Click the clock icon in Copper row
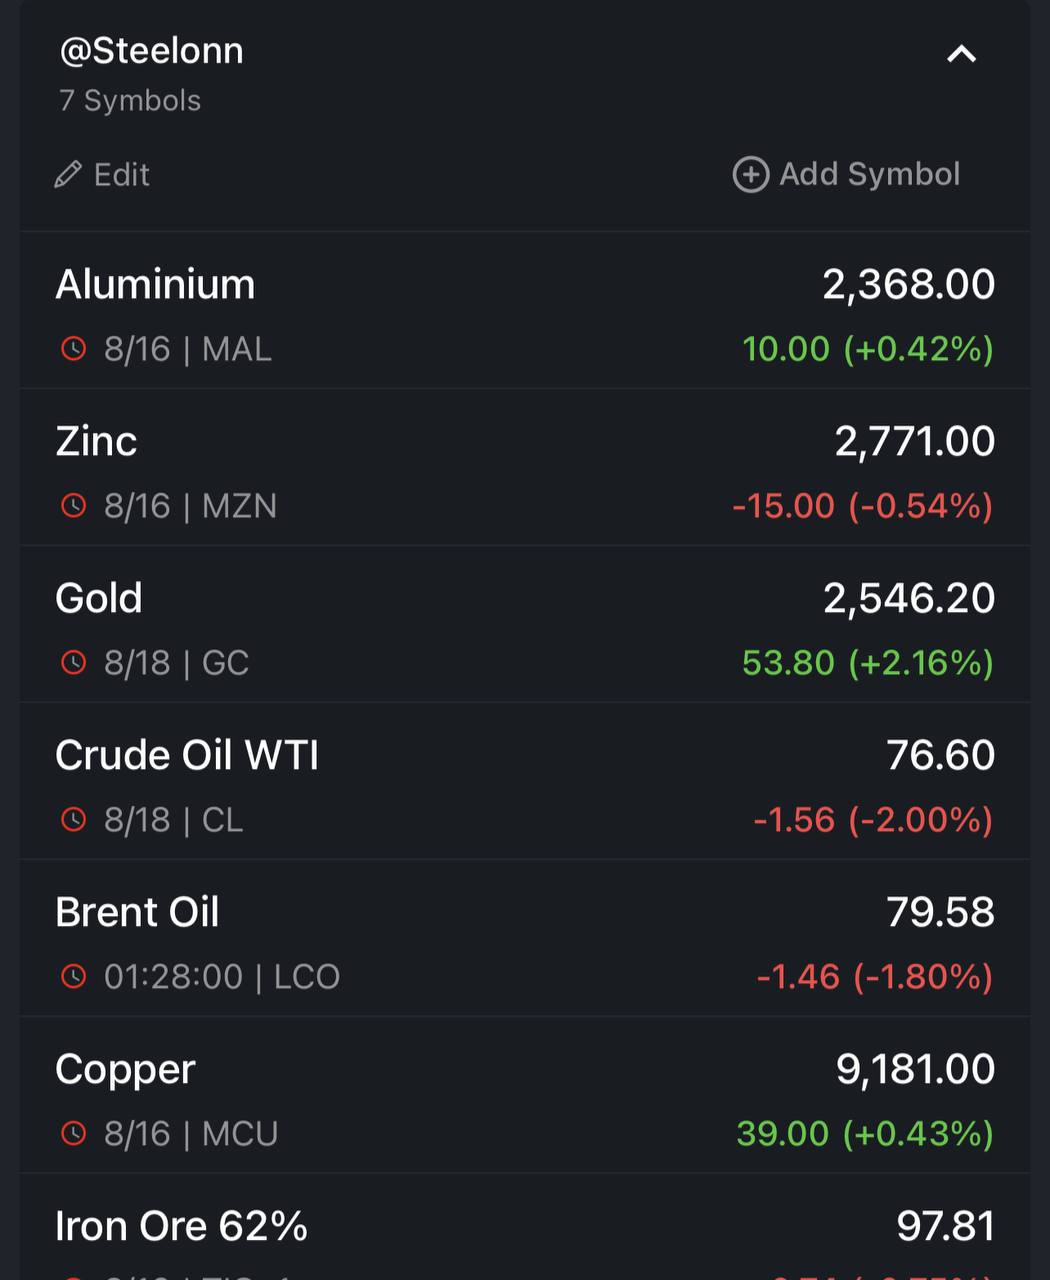The width and height of the screenshot is (1050, 1280). 74,1134
